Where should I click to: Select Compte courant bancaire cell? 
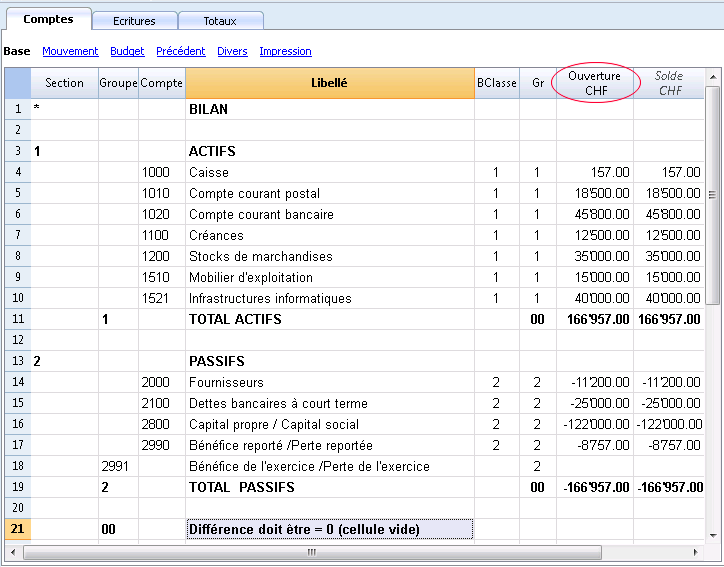click(330, 214)
